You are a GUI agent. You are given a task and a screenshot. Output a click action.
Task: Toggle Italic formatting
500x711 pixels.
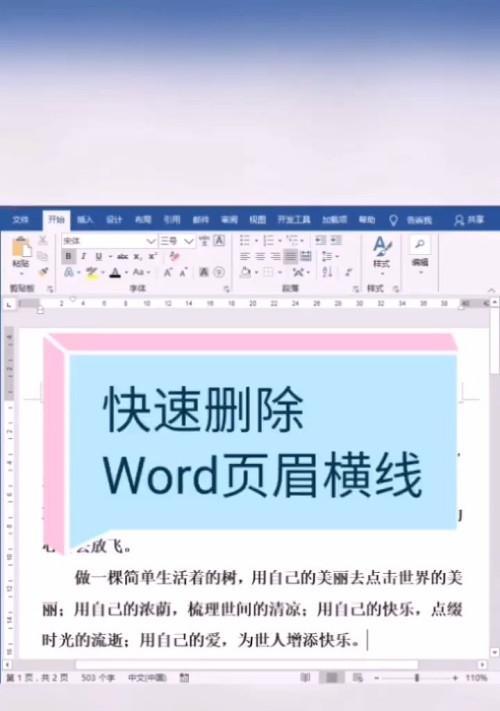point(83,257)
